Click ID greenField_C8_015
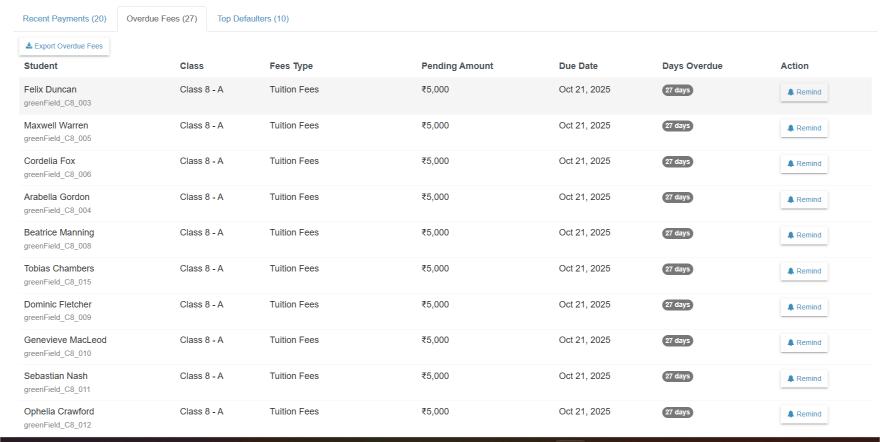 [x=57, y=282]
